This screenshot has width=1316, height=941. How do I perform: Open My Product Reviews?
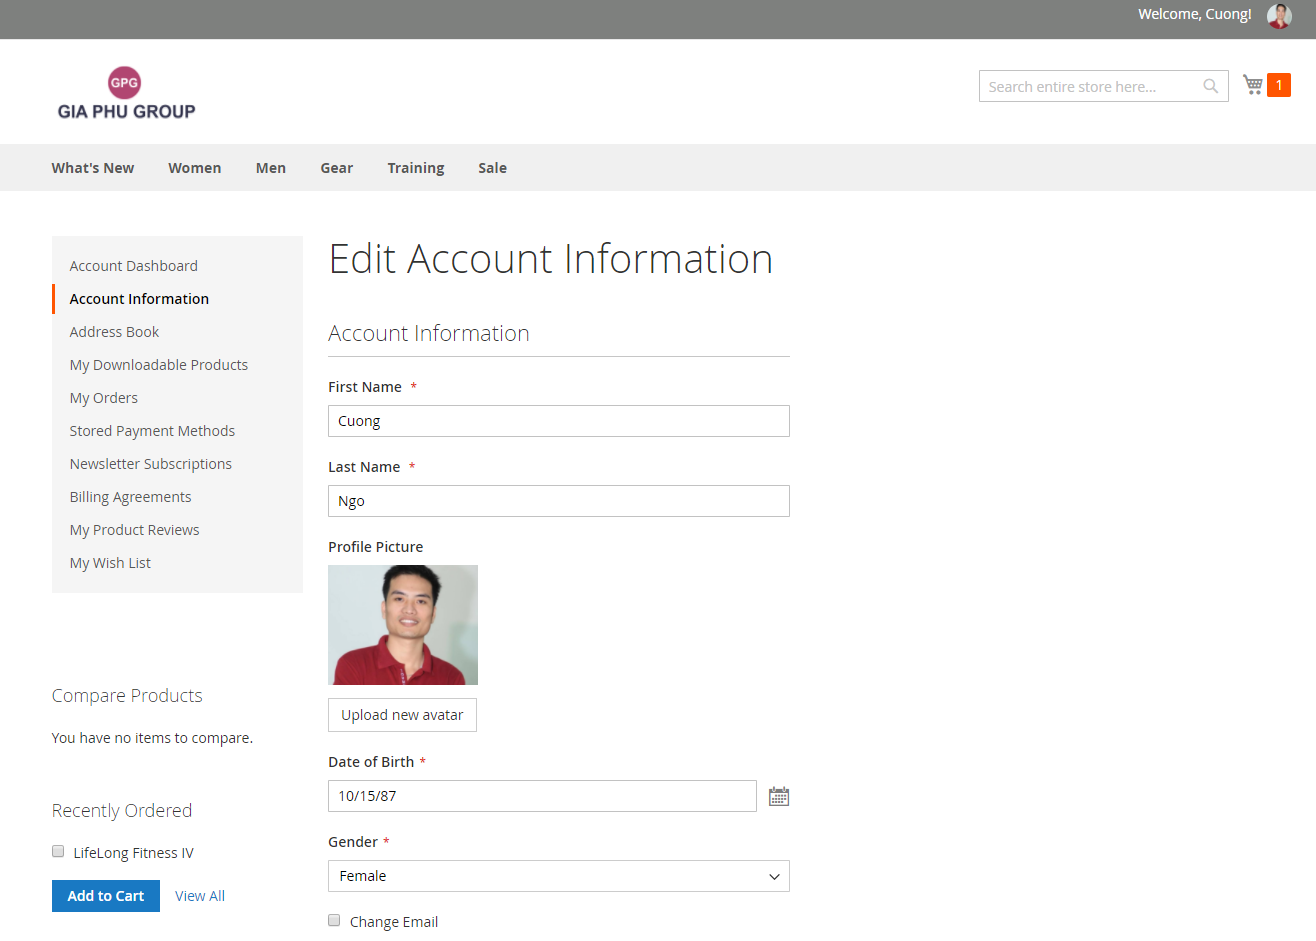click(134, 530)
